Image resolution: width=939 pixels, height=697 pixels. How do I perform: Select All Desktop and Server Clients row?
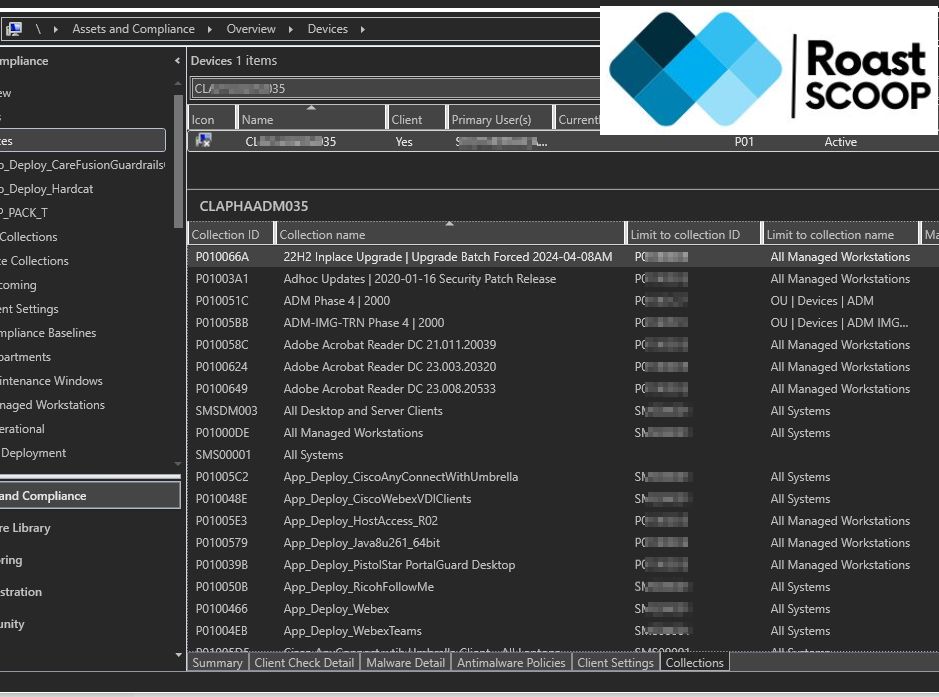[x=563, y=411]
